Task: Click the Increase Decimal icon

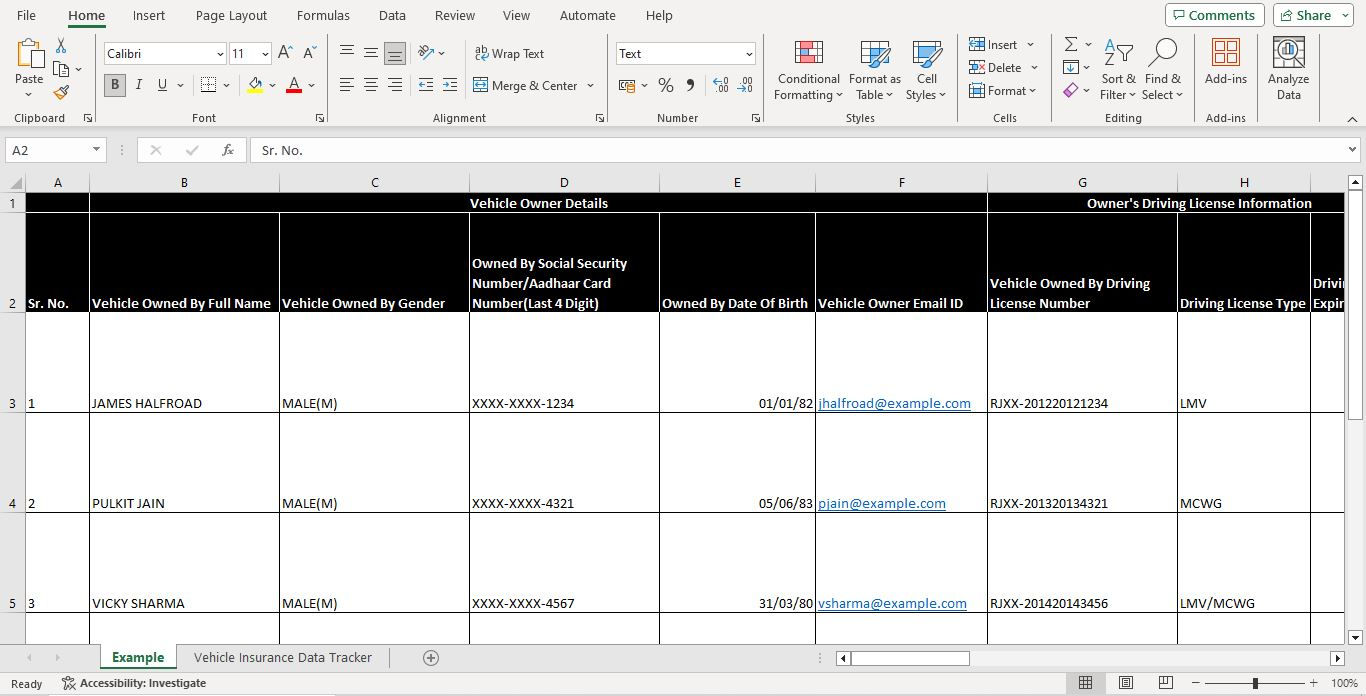Action: [x=720, y=86]
